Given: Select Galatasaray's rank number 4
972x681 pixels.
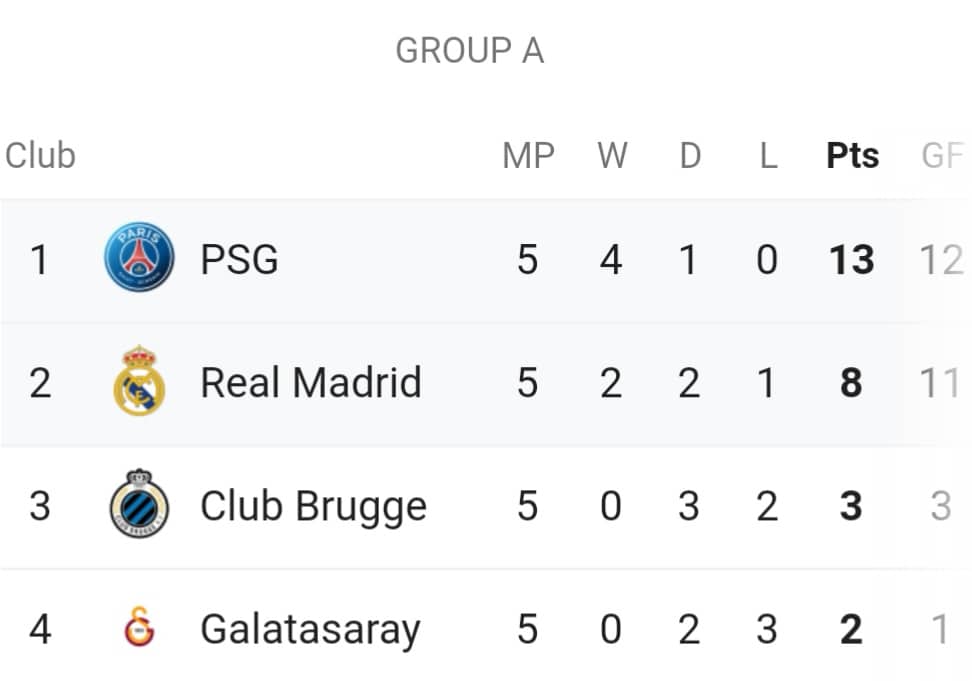Looking at the screenshot, I should tap(40, 630).
